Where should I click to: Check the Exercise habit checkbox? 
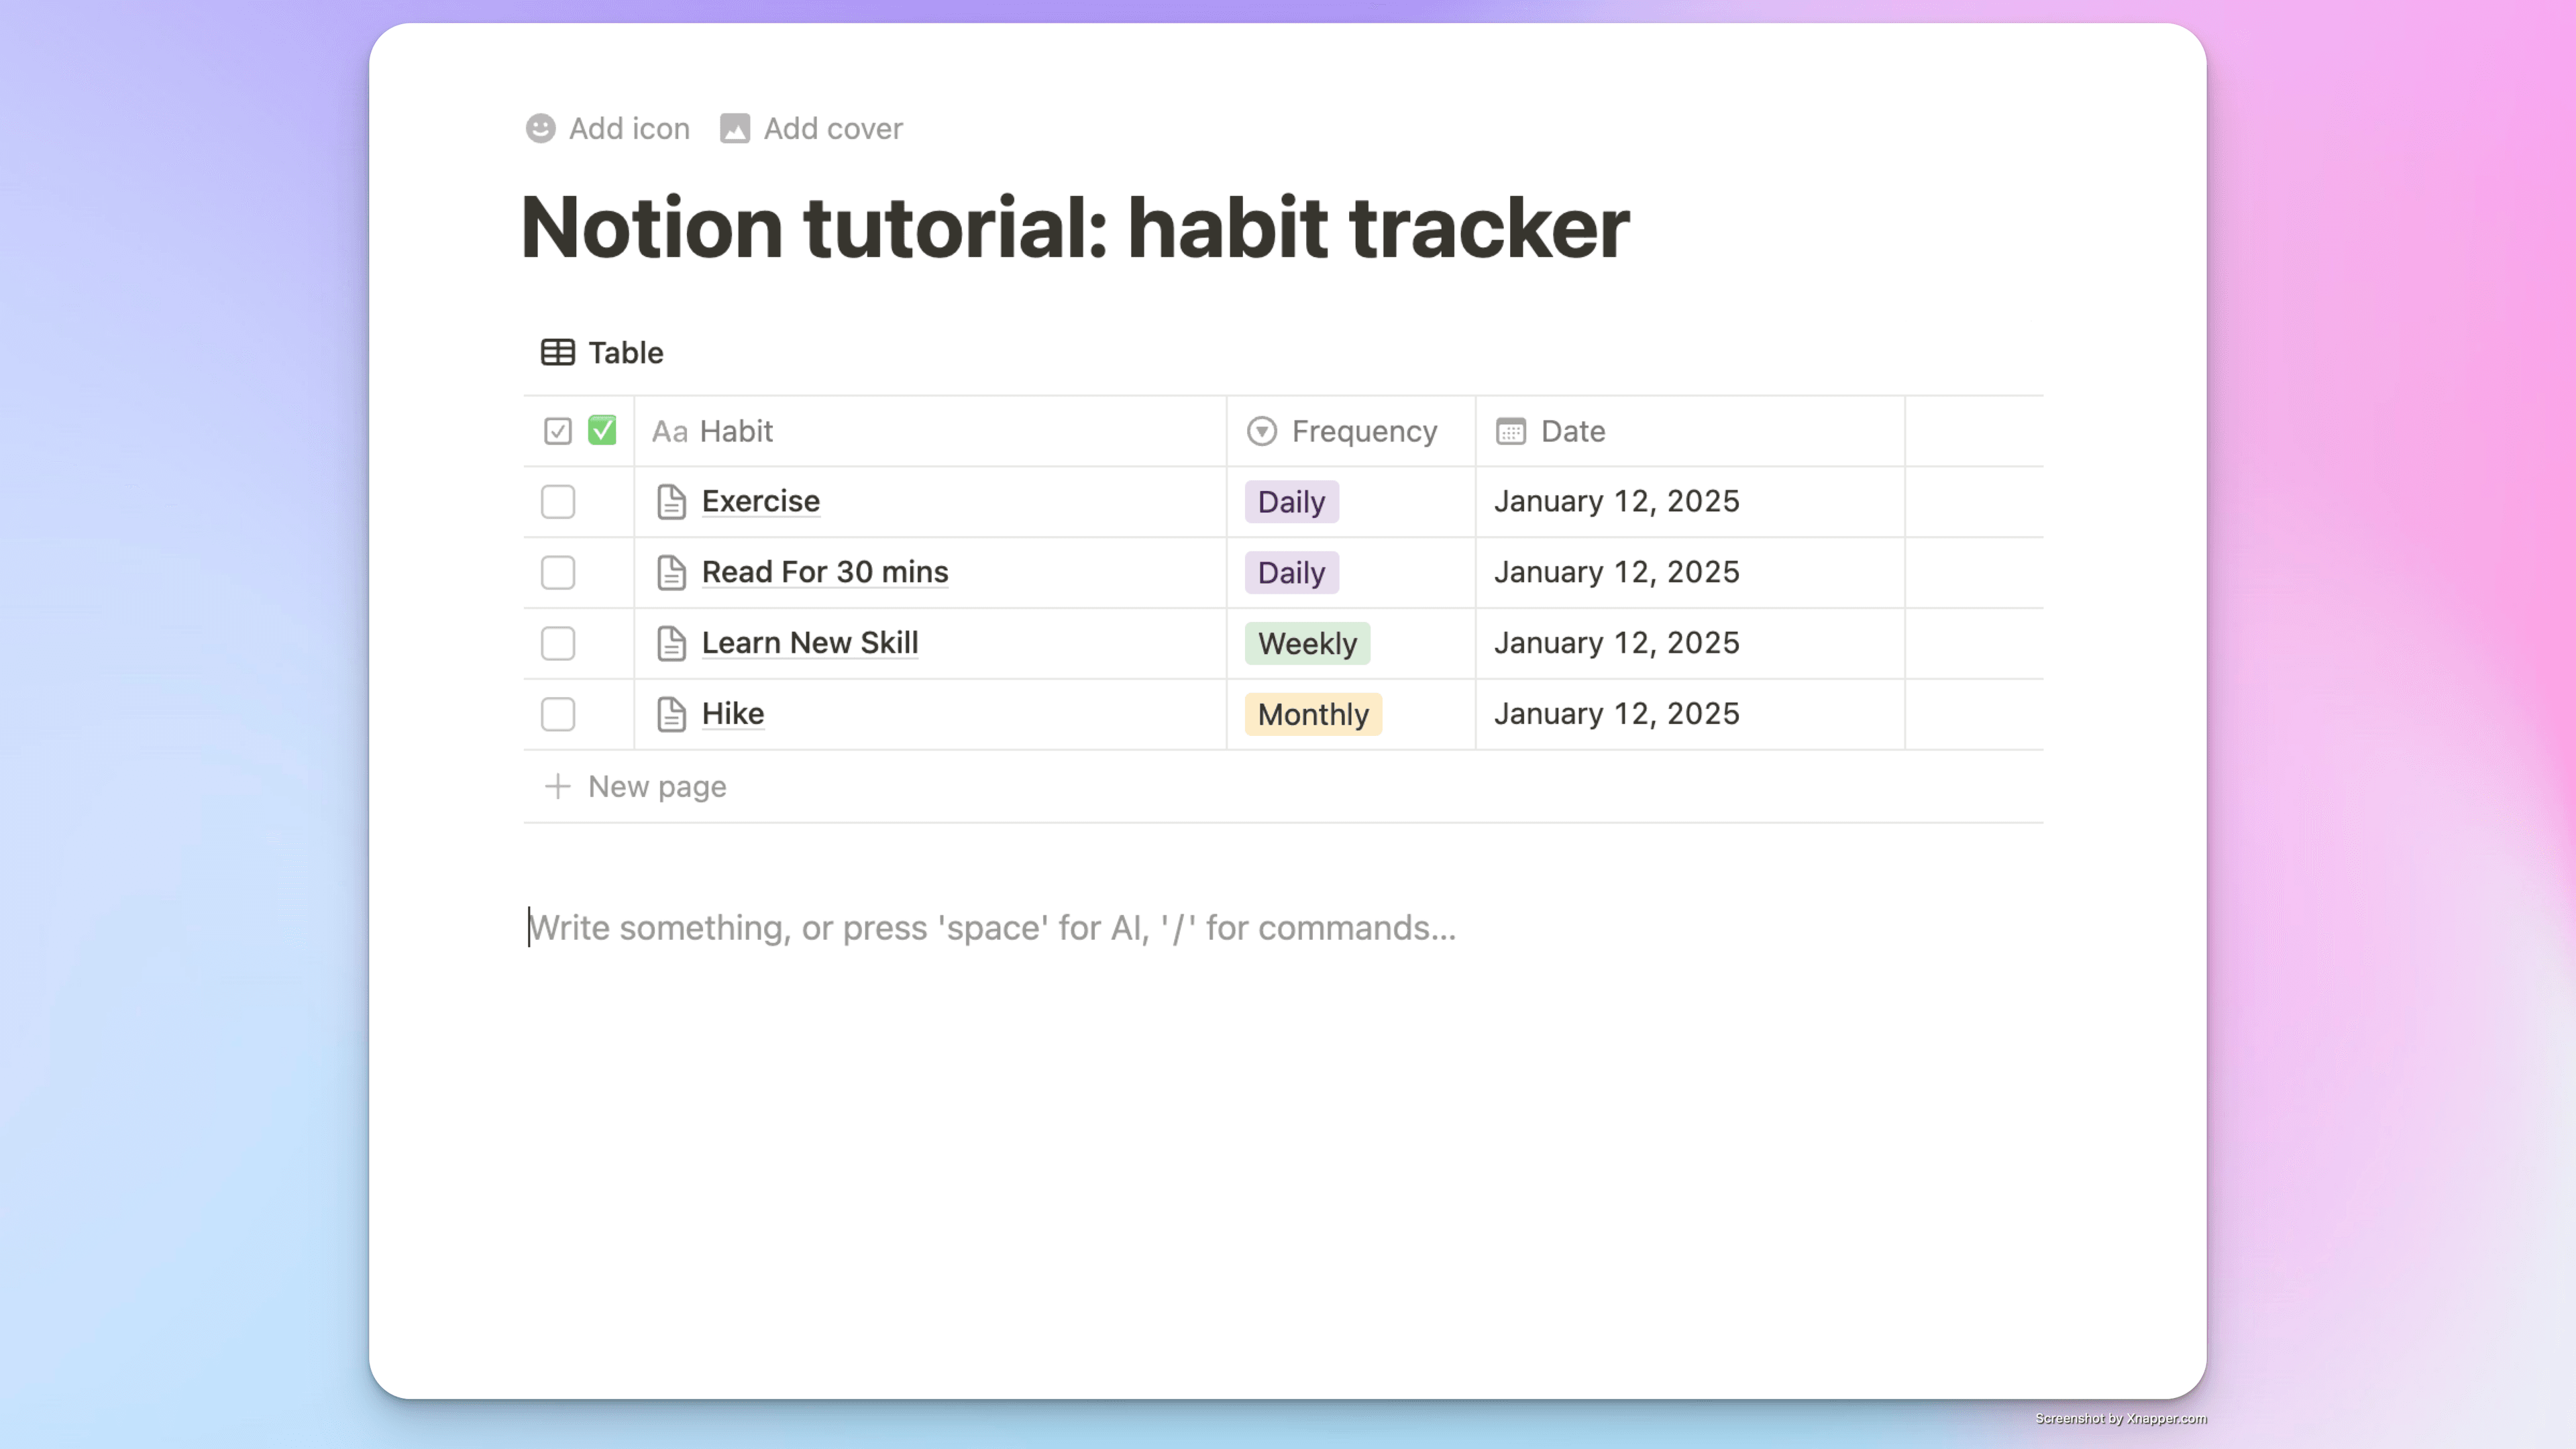[x=558, y=502]
